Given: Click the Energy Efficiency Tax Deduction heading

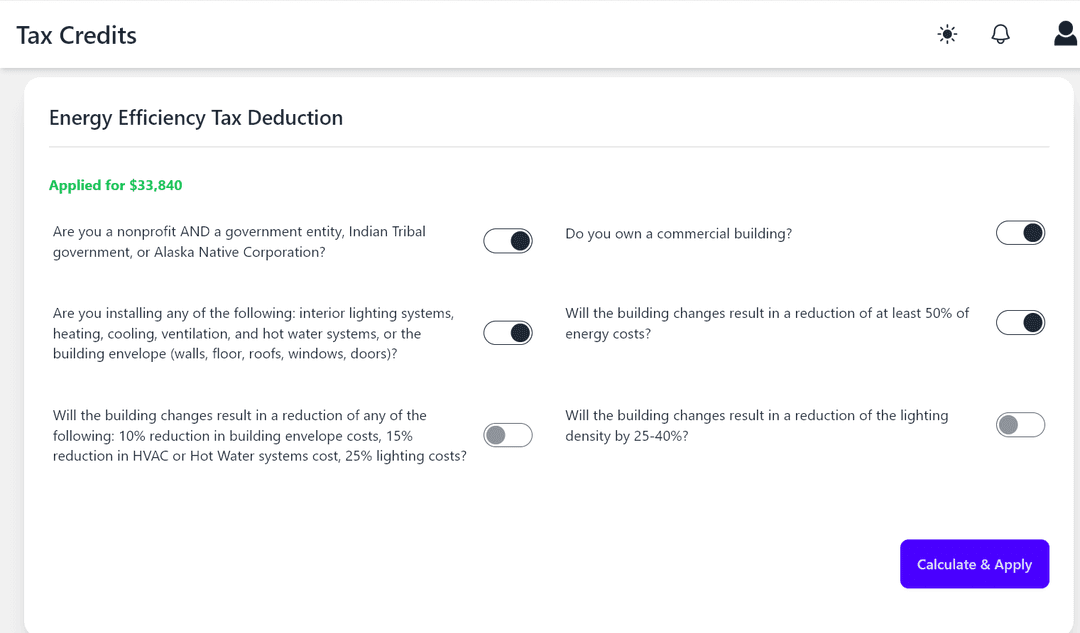Looking at the screenshot, I should pos(196,118).
